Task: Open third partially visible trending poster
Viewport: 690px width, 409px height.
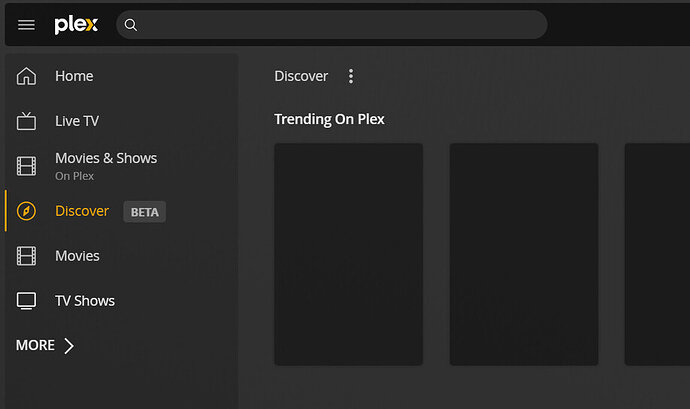Action: 657,254
